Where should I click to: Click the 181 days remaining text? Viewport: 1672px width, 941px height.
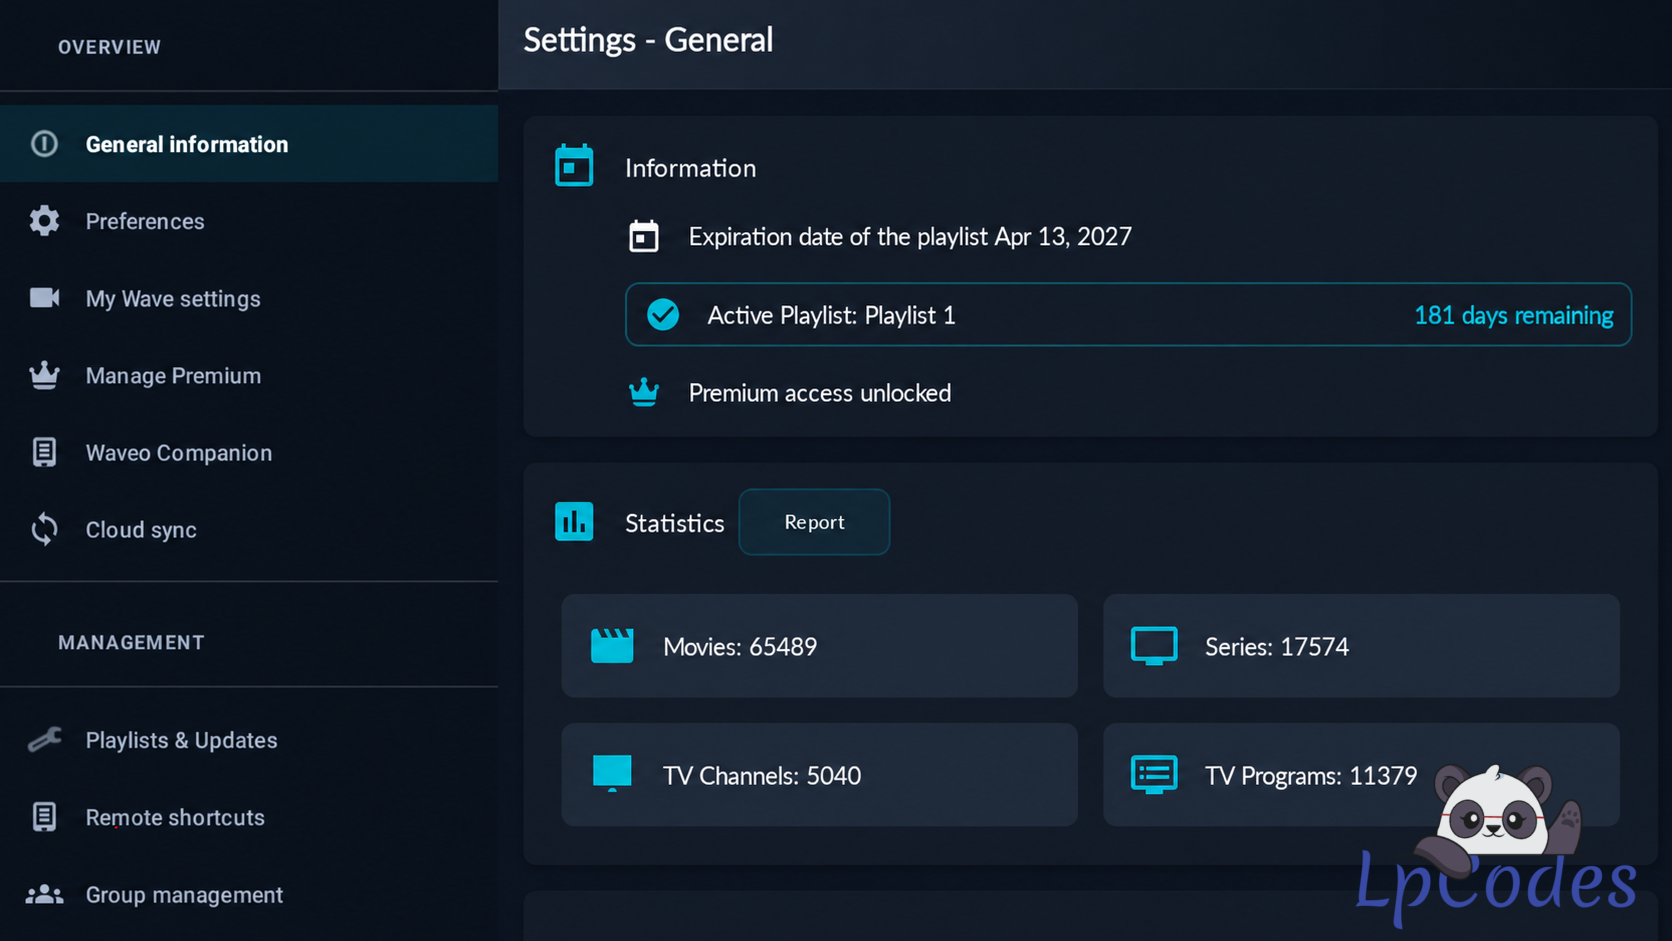pos(1513,315)
